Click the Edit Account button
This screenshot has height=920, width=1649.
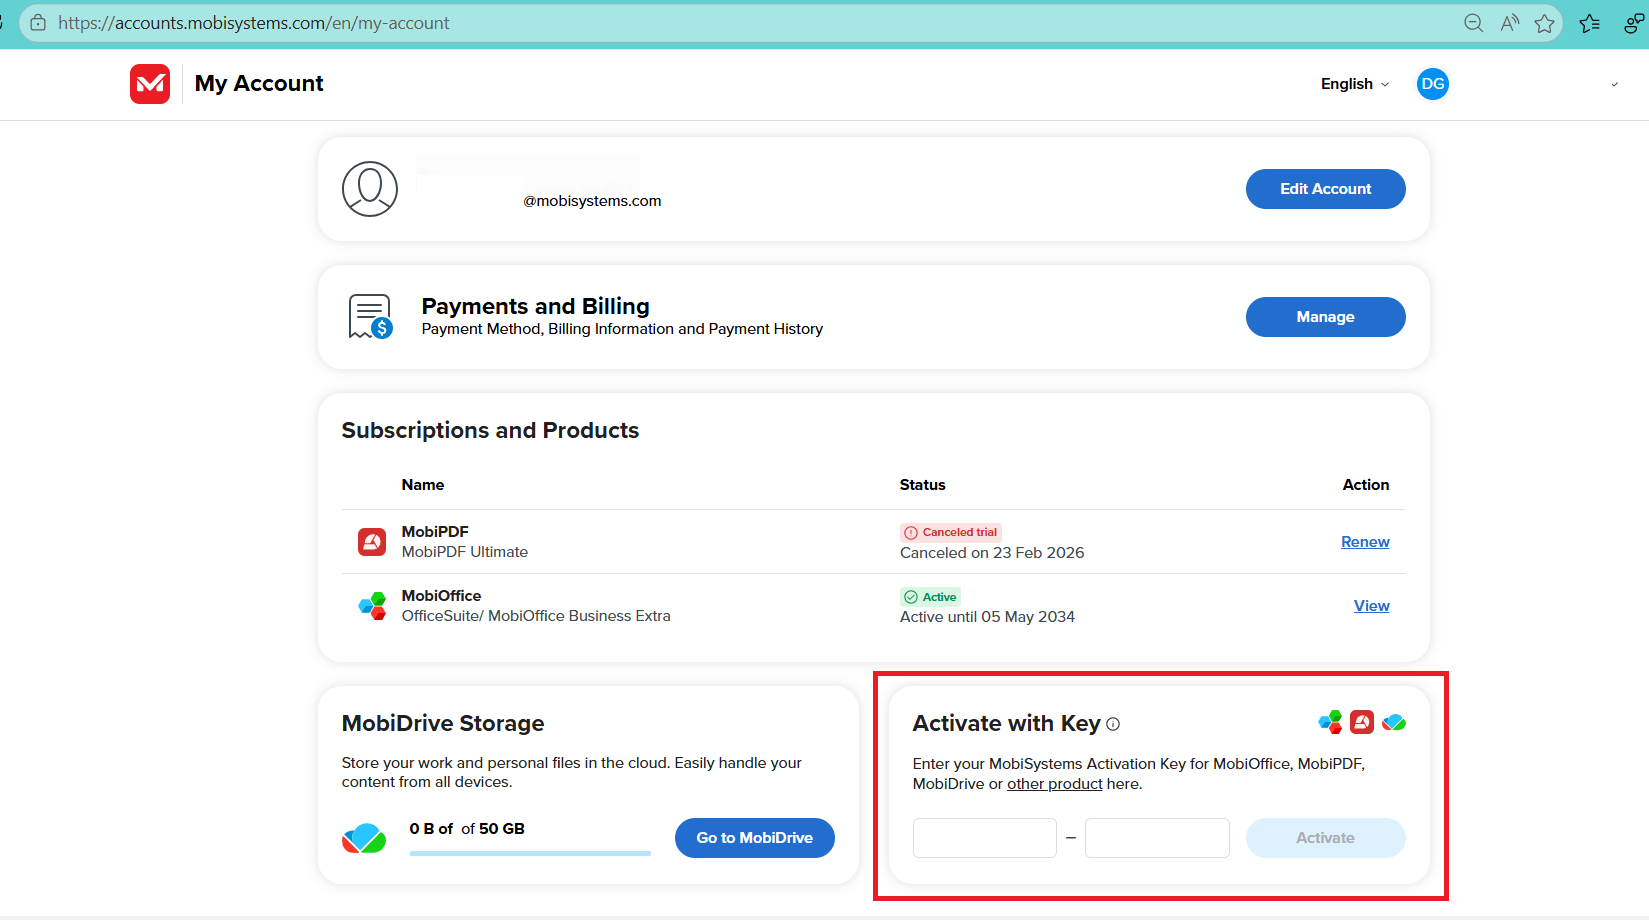coord(1325,189)
